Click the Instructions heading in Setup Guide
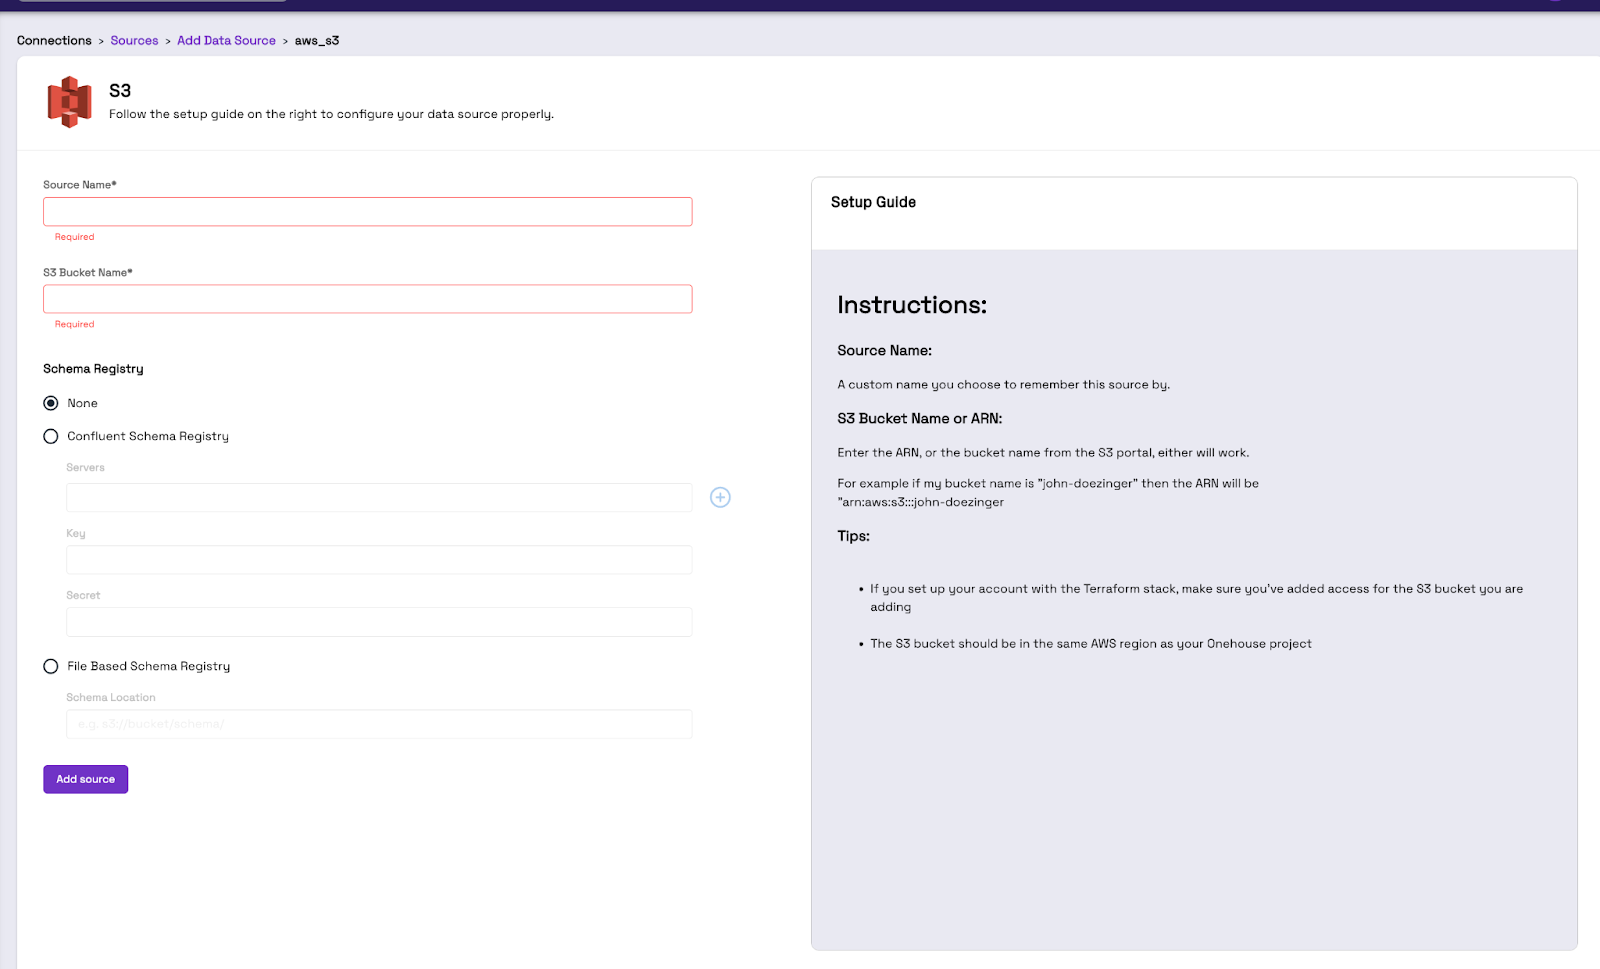This screenshot has height=969, width=1600. click(x=911, y=305)
